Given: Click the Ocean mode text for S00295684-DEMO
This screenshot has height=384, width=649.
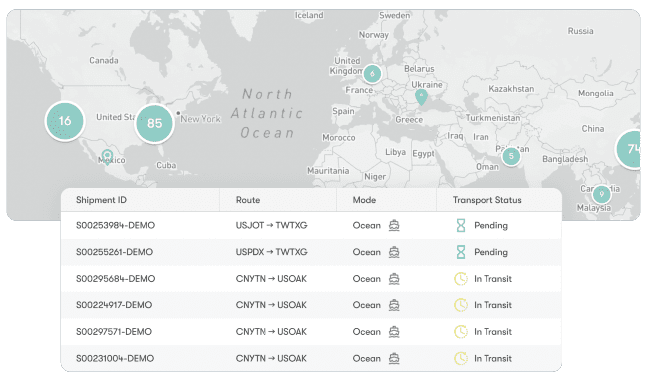Looking at the screenshot, I should pyautogui.click(x=366, y=279).
